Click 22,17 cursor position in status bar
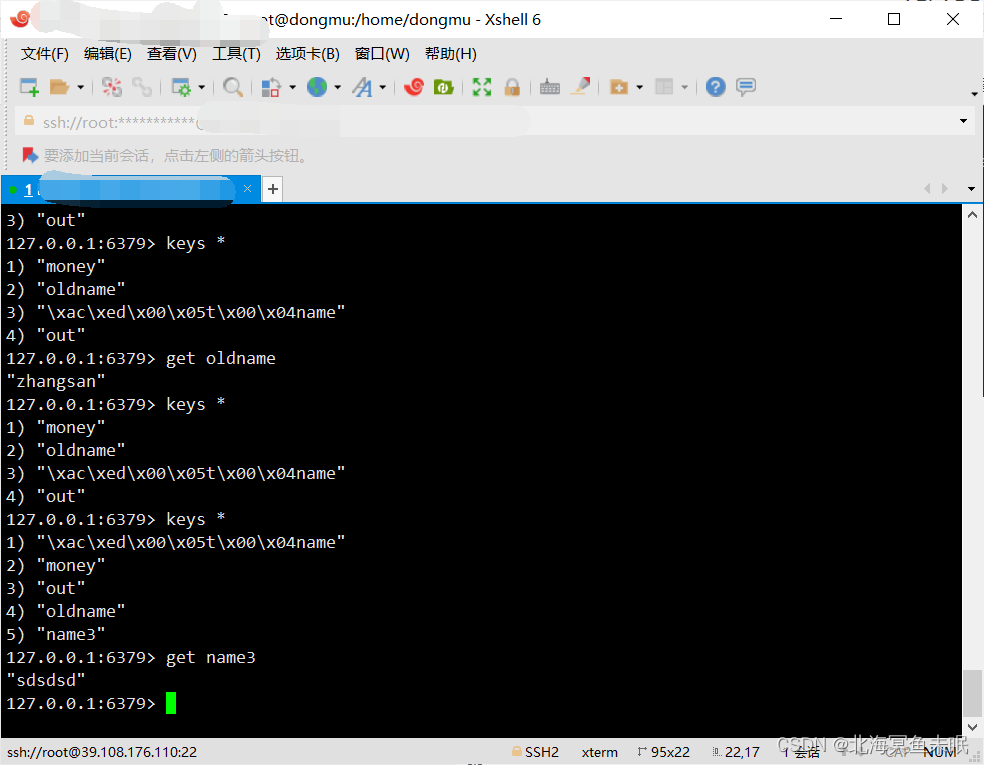The height and width of the screenshot is (765, 984). (x=736, y=752)
